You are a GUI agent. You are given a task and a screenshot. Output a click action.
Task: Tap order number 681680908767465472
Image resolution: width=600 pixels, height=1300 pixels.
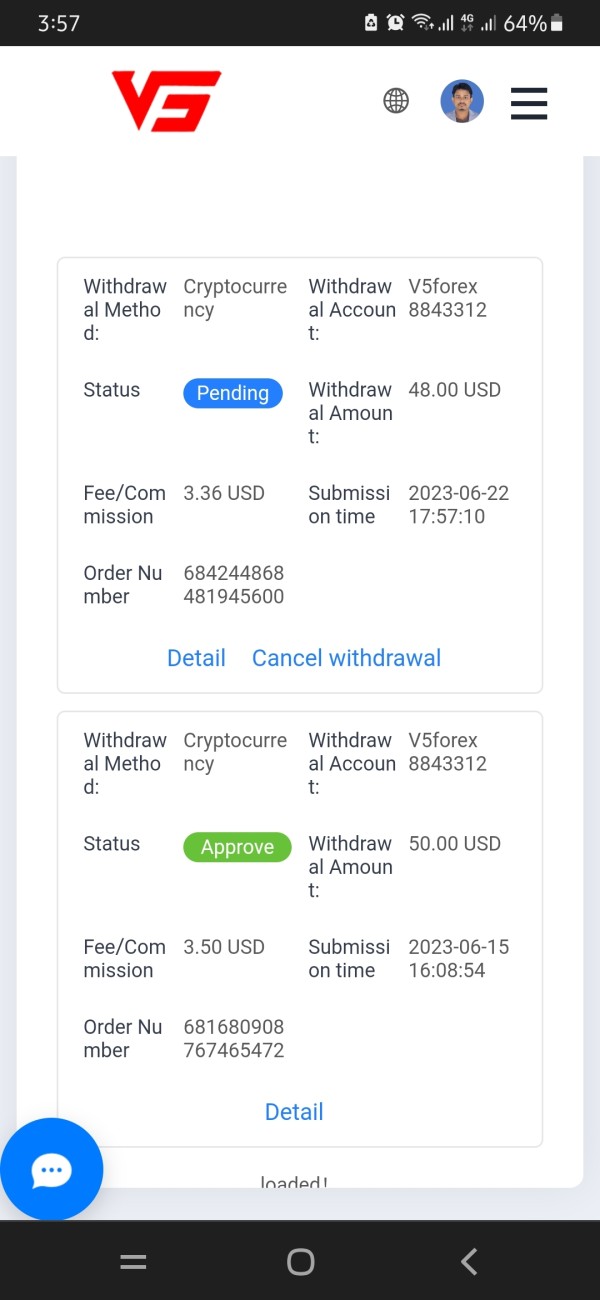click(234, 1039)
